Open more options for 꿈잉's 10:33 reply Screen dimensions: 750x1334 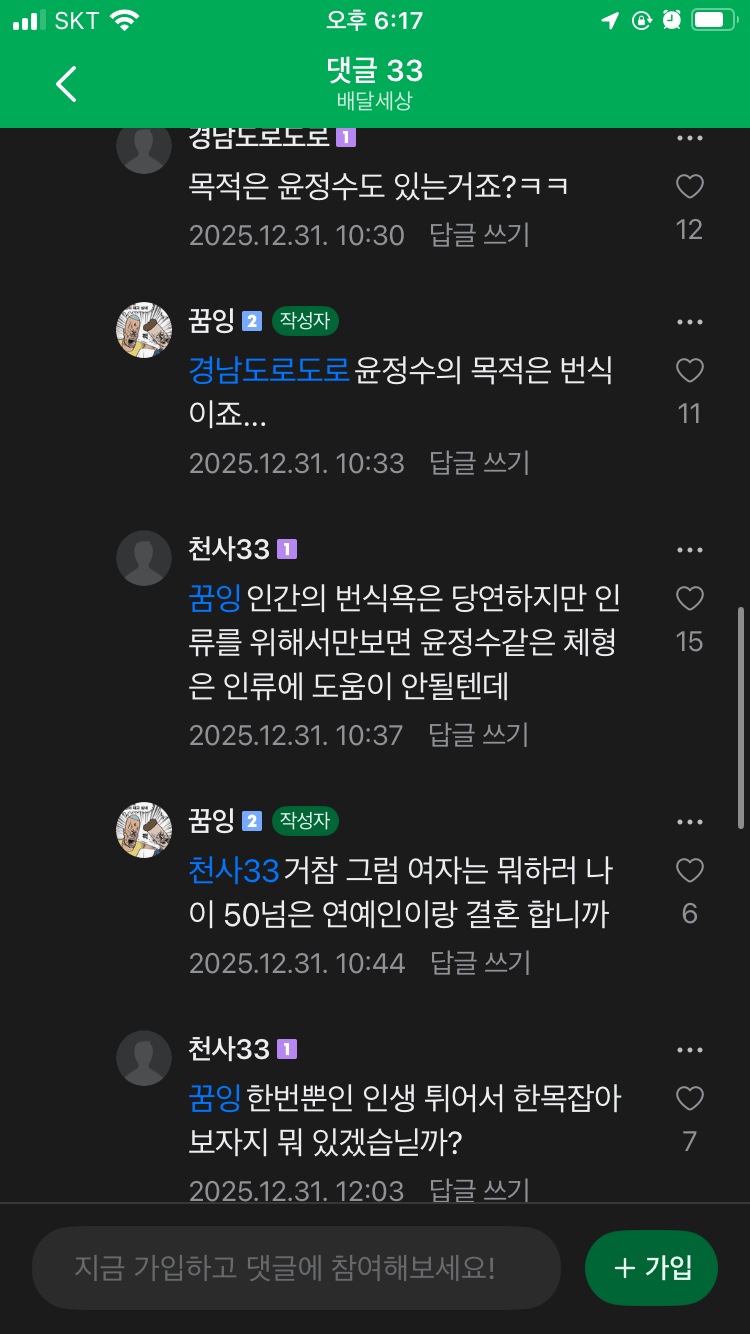coord(690,322)
